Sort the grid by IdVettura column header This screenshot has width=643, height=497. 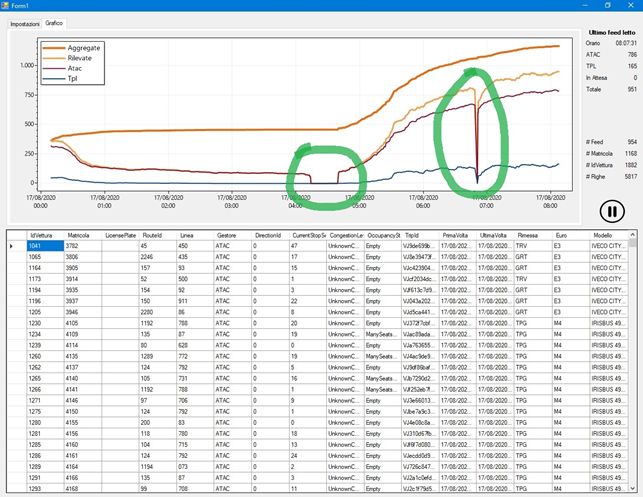tap(45, 234)
